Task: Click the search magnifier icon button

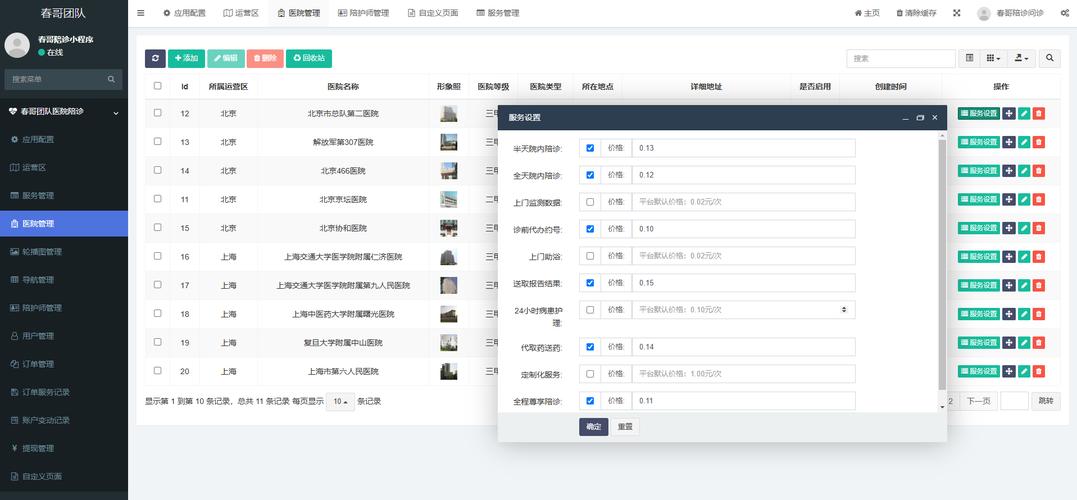Action: tap(1050, 58)
